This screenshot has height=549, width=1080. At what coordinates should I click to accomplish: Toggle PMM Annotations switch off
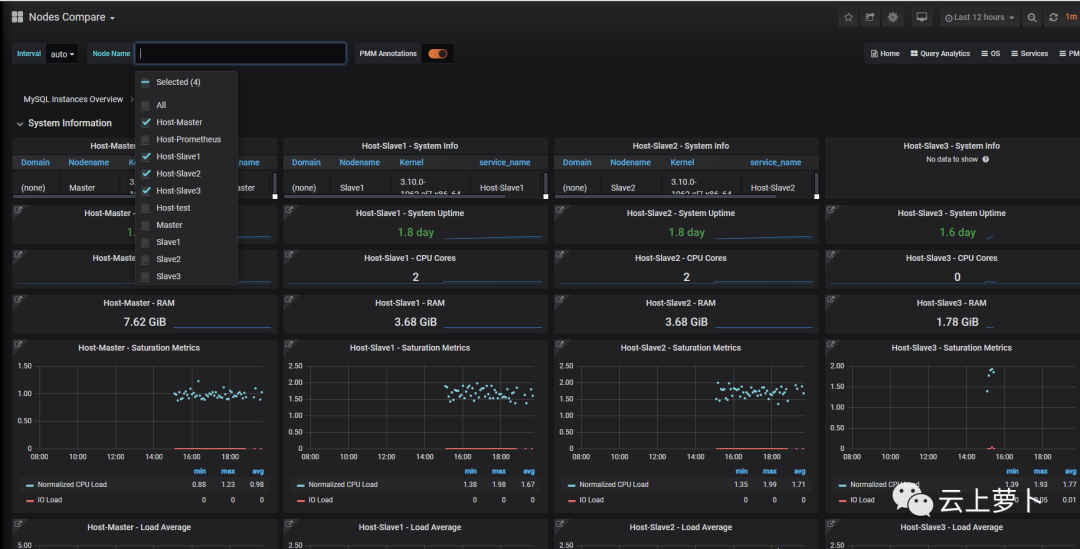(x=437, y=54)
